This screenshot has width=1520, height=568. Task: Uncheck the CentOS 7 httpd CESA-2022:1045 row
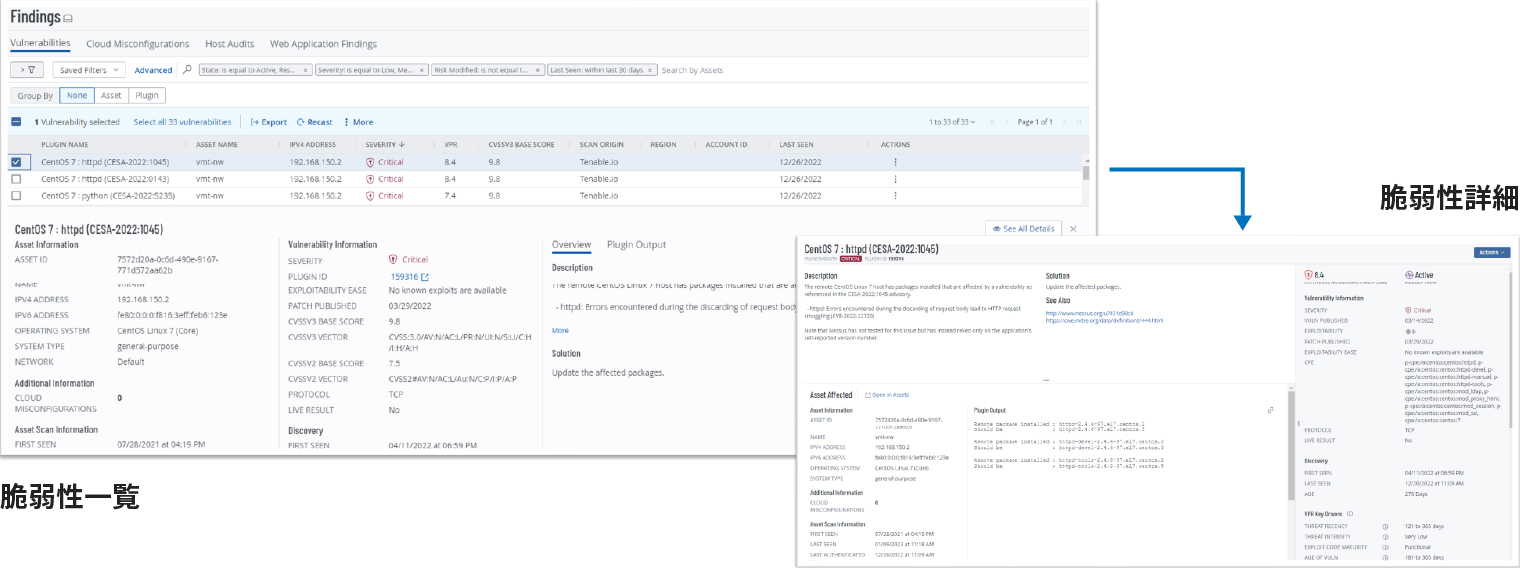pos(16,162)
